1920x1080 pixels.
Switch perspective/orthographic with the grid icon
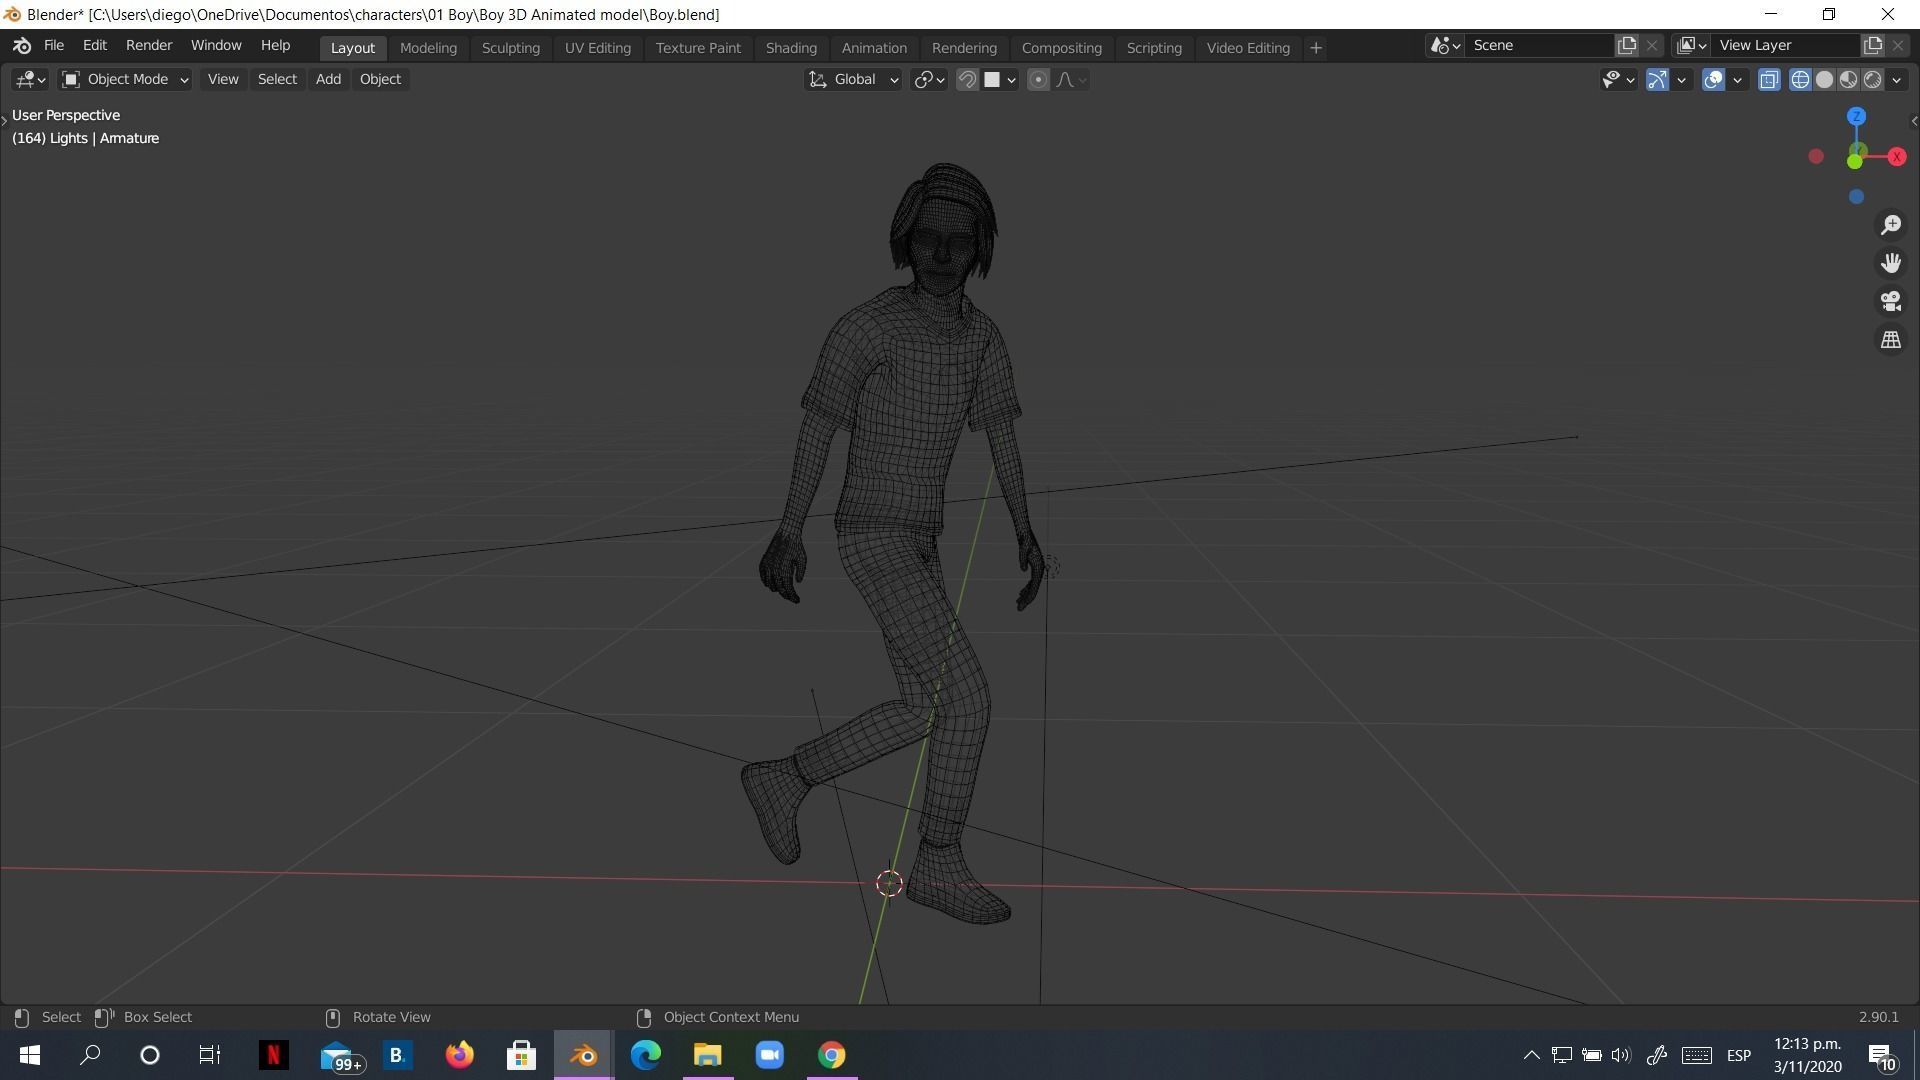(x=1890, y=340)
